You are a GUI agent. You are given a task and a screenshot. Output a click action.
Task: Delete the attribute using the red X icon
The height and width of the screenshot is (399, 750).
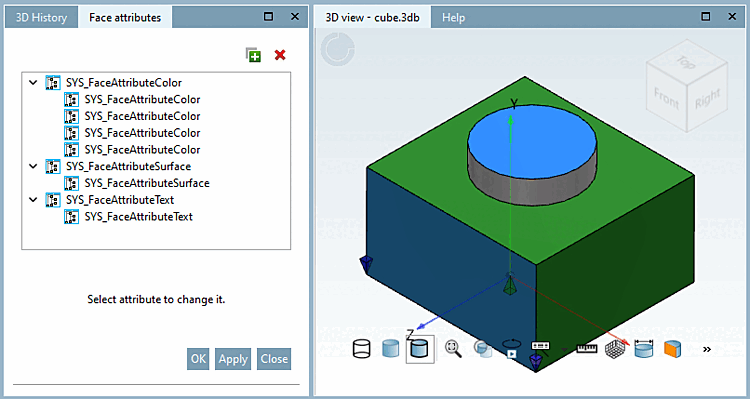280,55
